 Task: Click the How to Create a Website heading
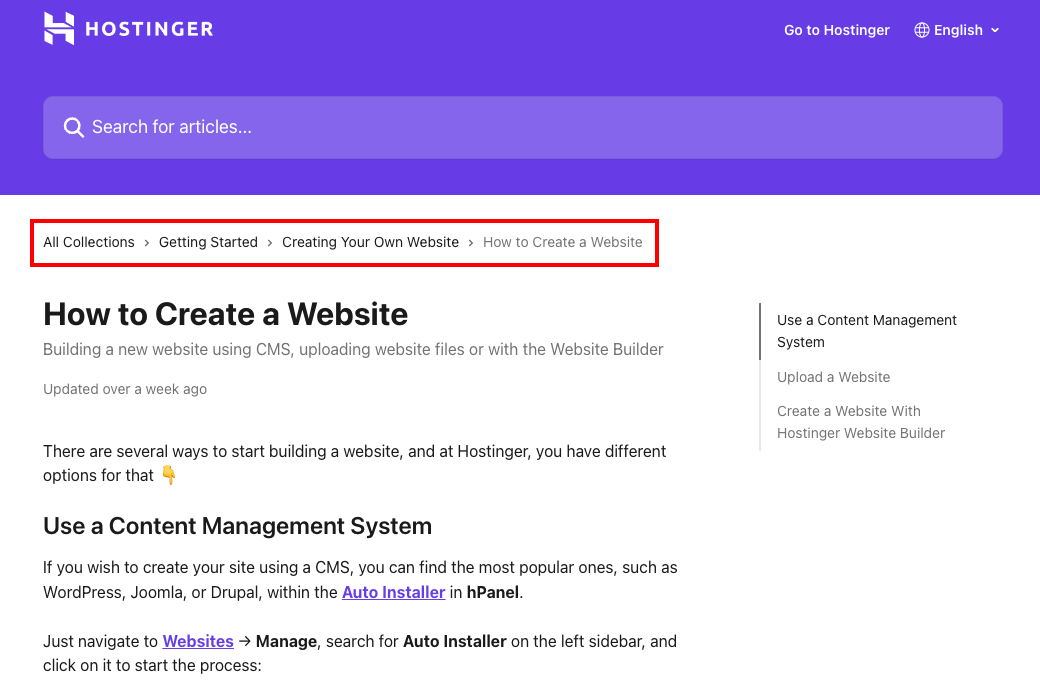pyautogui.click(x=226, y=314)
